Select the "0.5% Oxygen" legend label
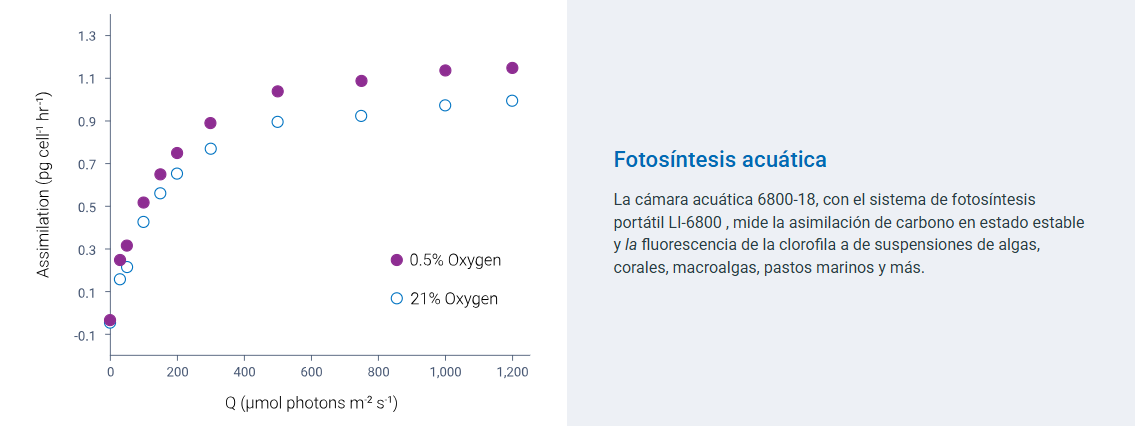The image size is (1135, 426). [455, 260]
